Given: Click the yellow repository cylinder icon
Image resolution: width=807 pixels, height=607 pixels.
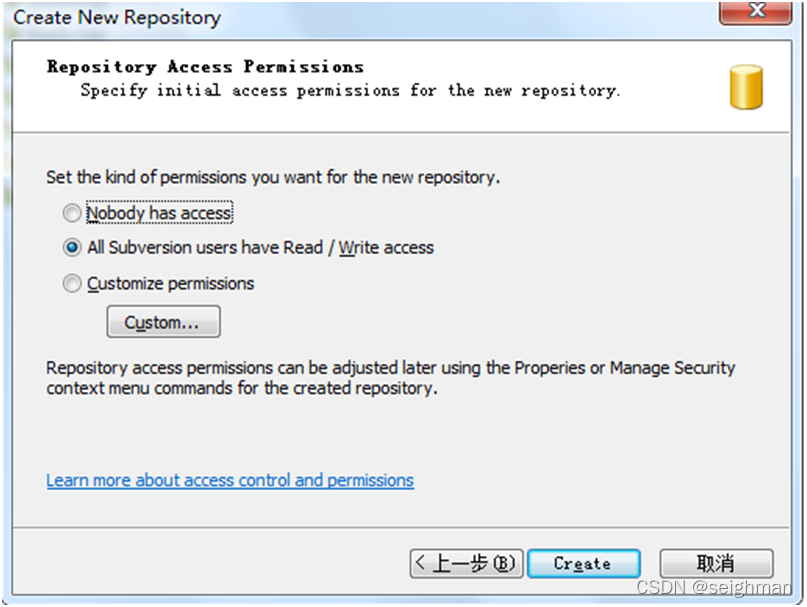Looking at the screenshot, I should [x=746, y=87].
